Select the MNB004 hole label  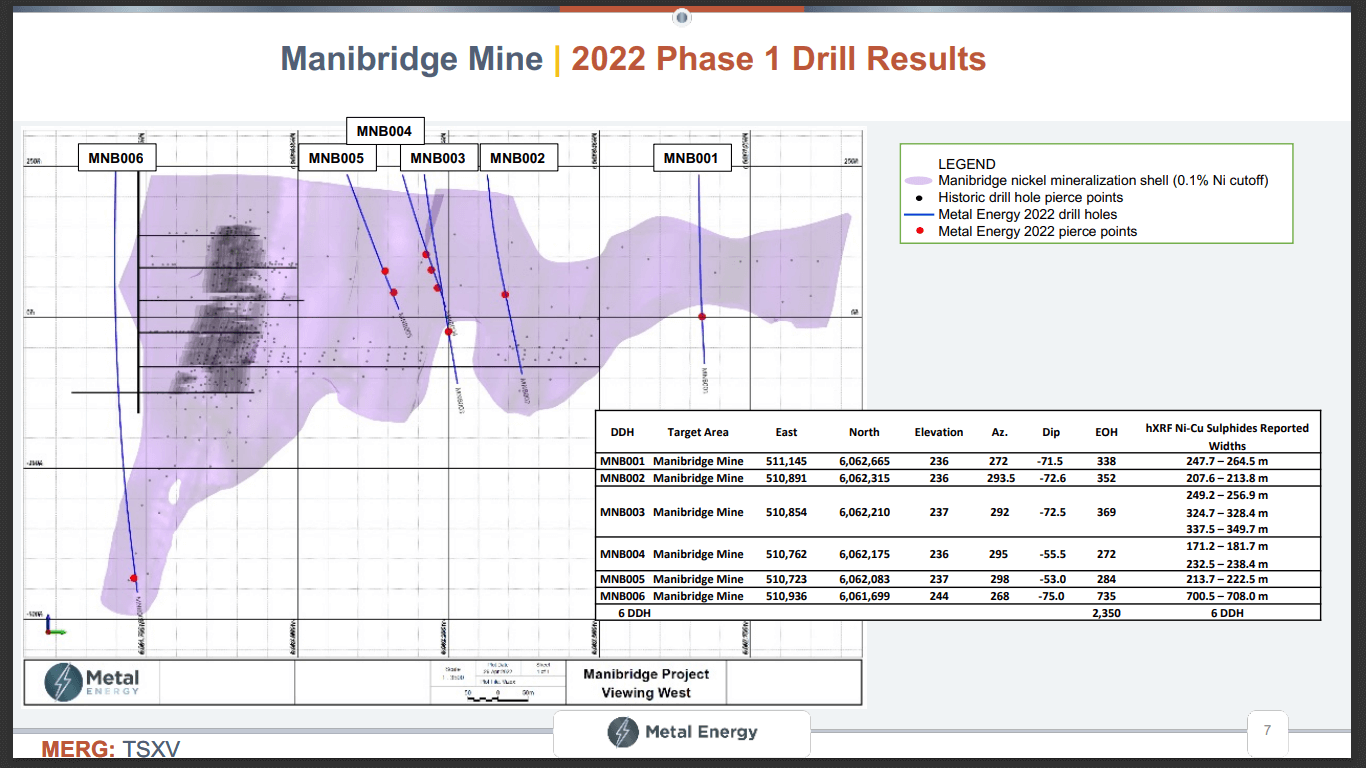click(385, 131)
